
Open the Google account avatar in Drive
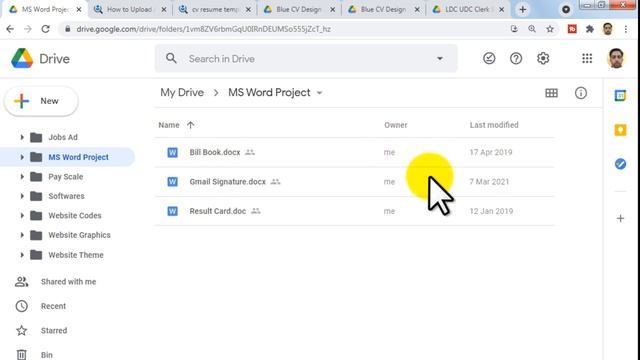tap(616, 58)
